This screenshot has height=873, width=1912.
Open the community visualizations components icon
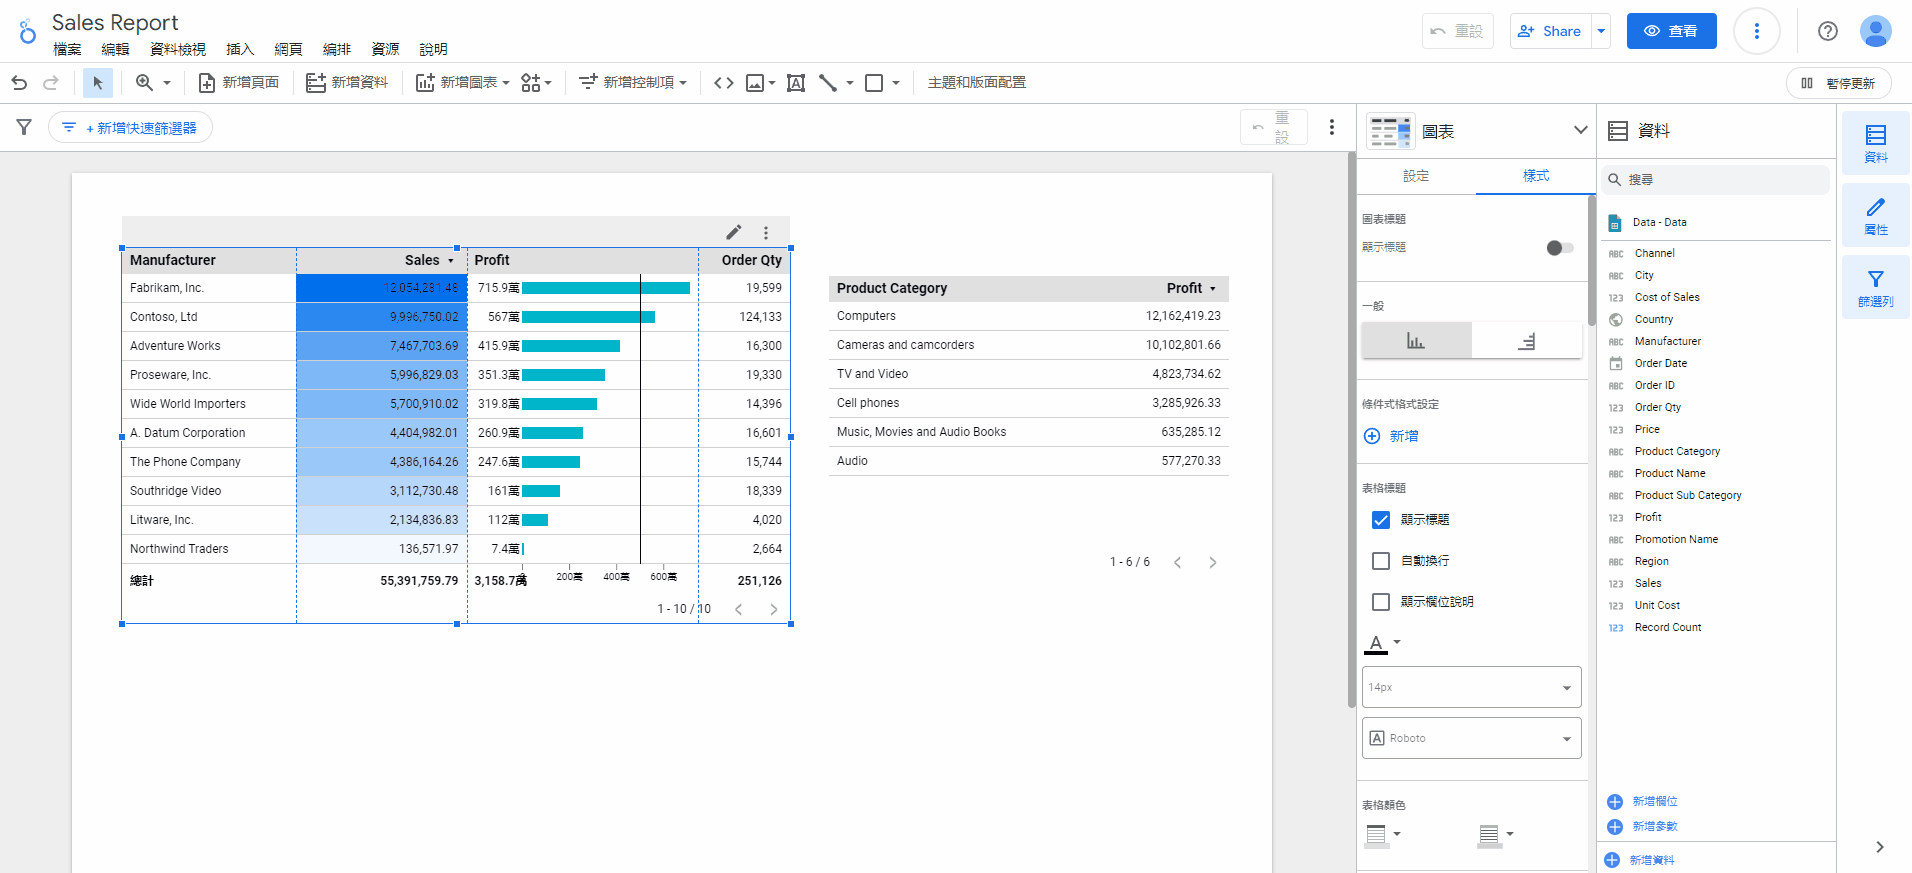click(x=536, y=83)
